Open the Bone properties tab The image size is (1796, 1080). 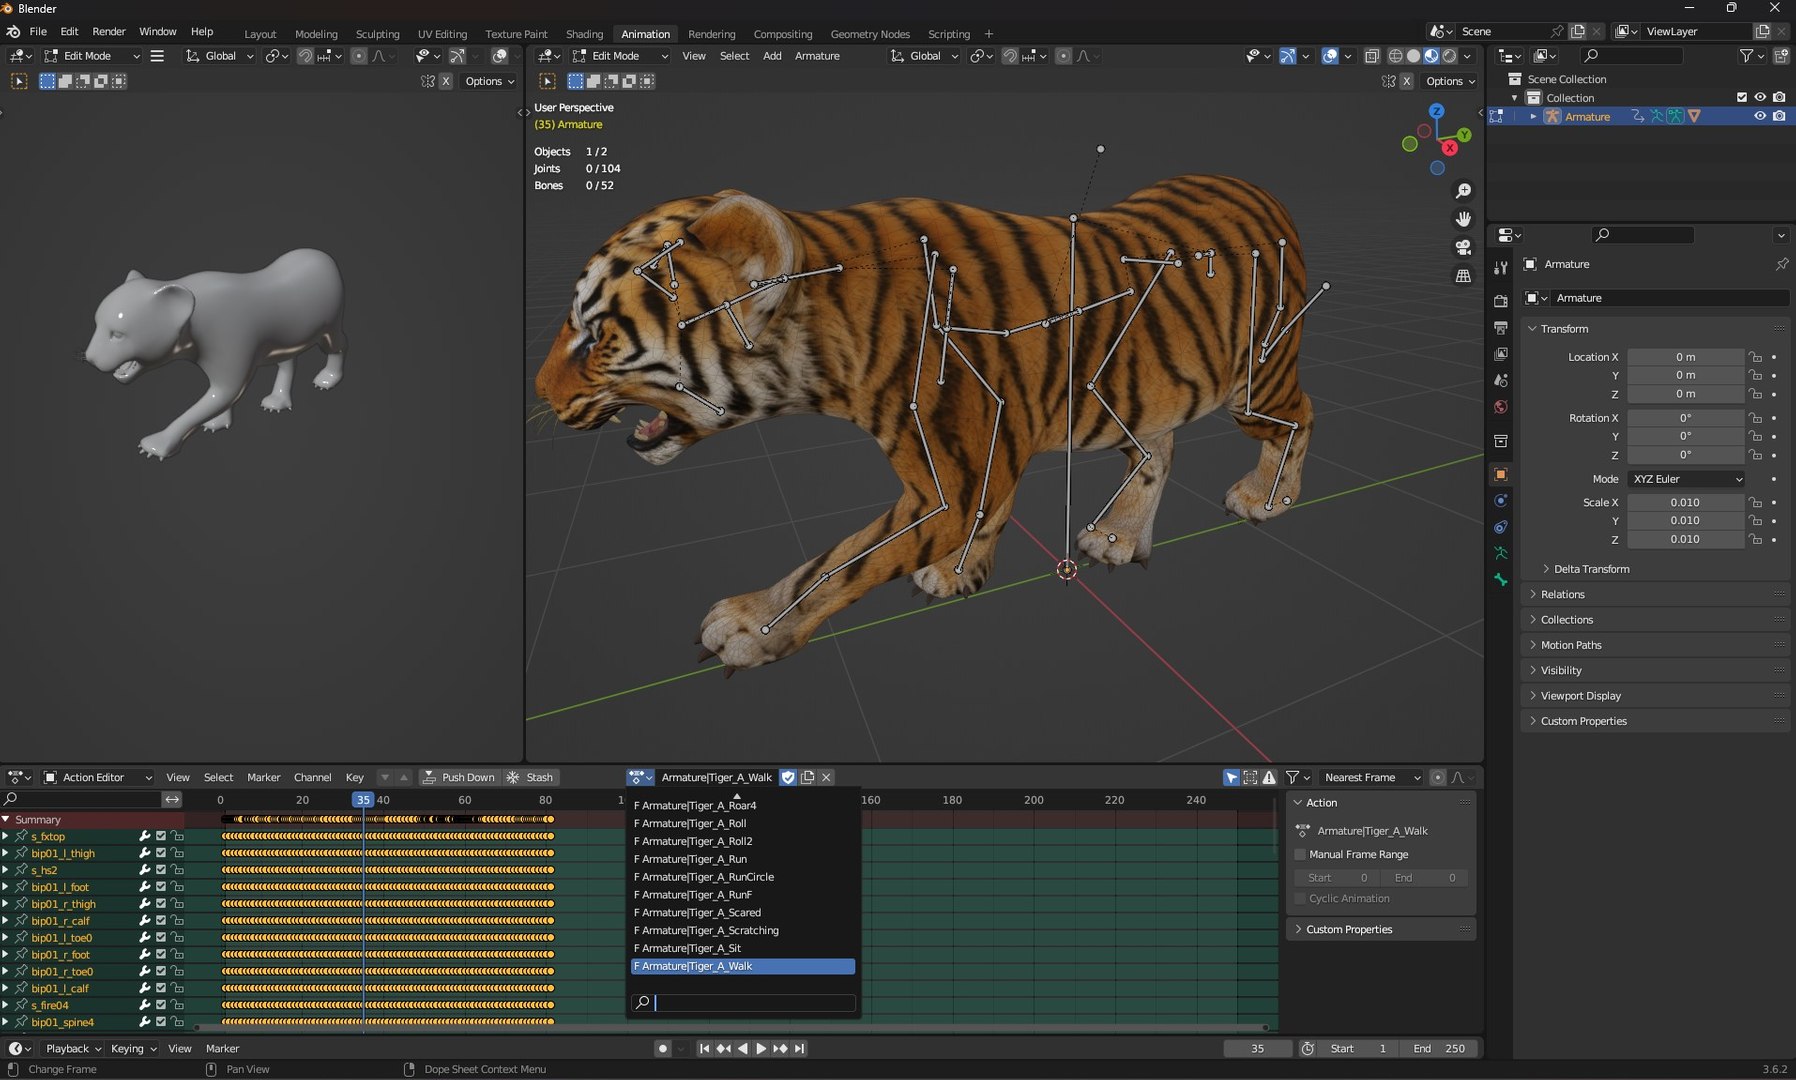[x=1500, y=580]
